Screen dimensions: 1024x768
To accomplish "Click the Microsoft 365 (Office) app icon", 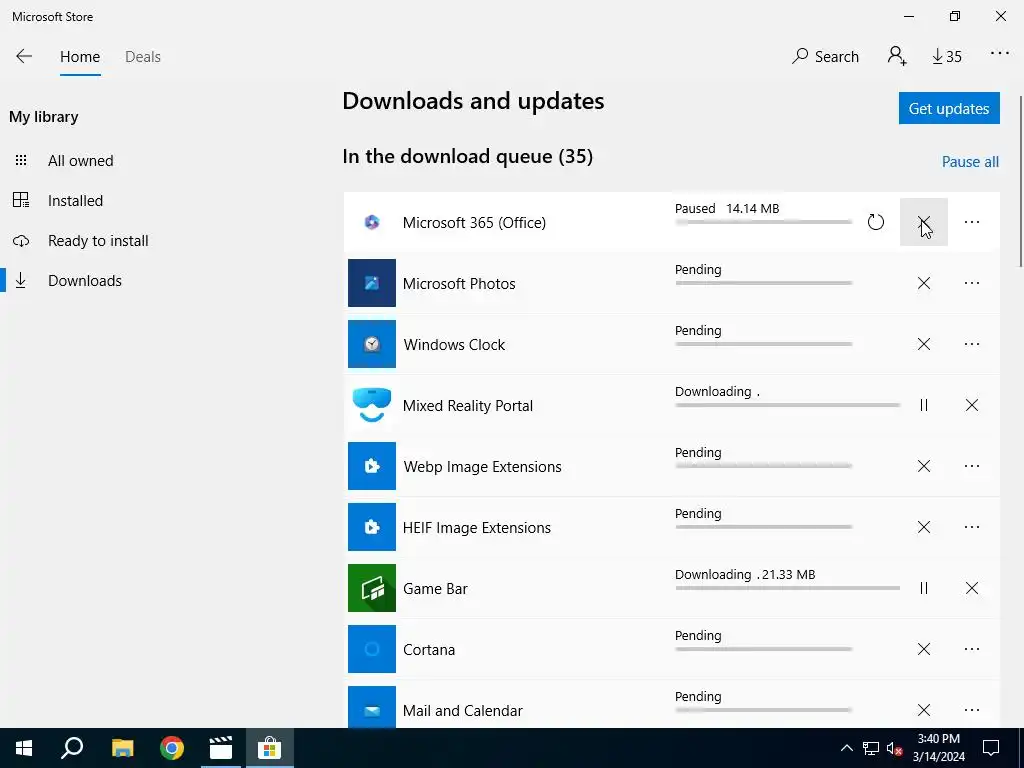I will 372,222.
